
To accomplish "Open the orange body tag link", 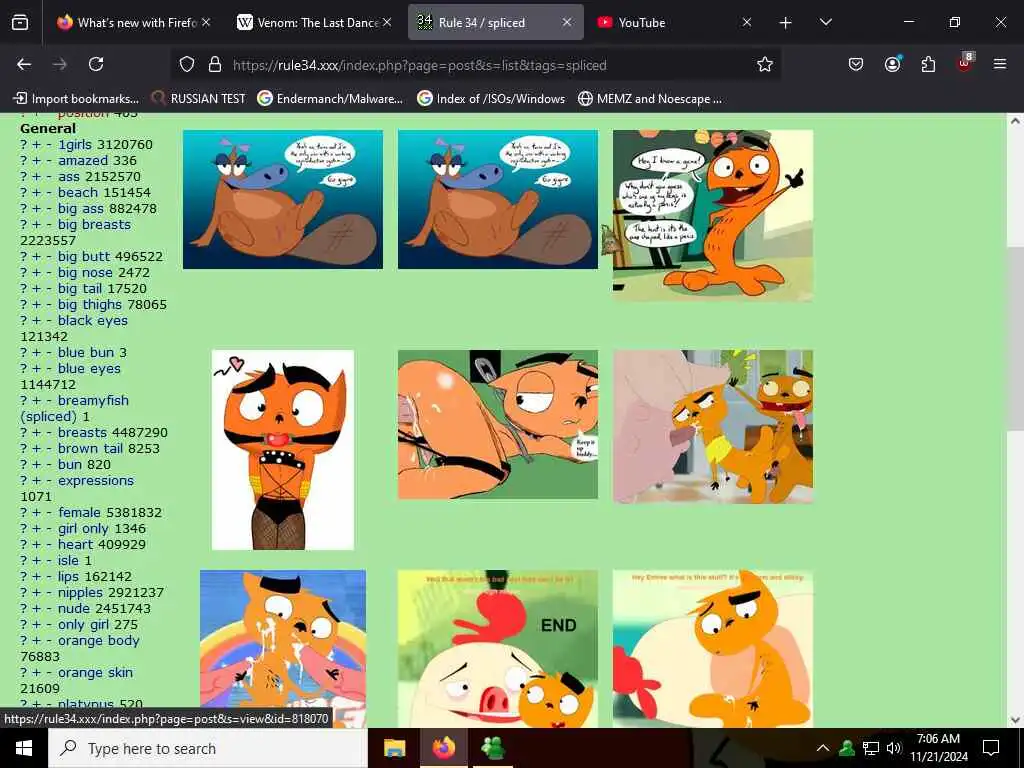I will [99, 641].
